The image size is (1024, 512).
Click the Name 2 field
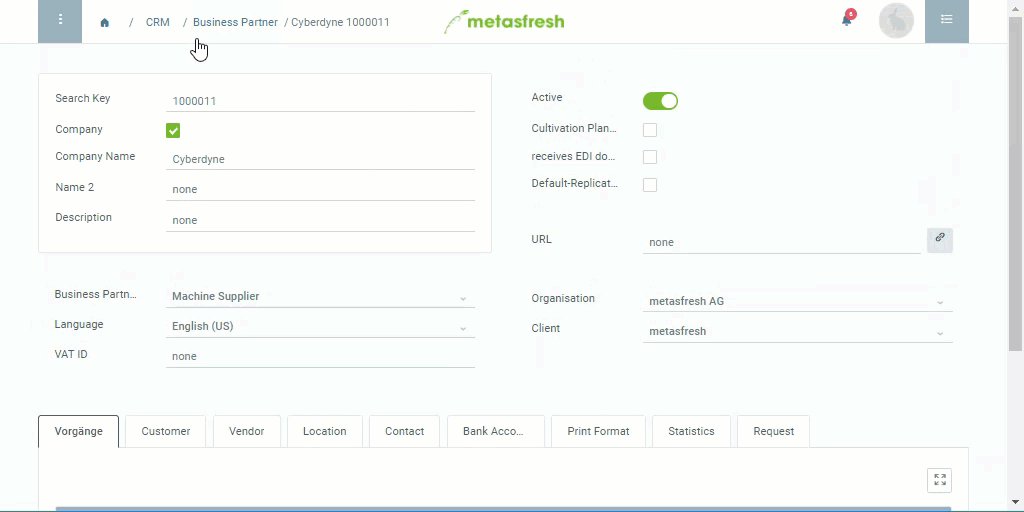[320, 189]
